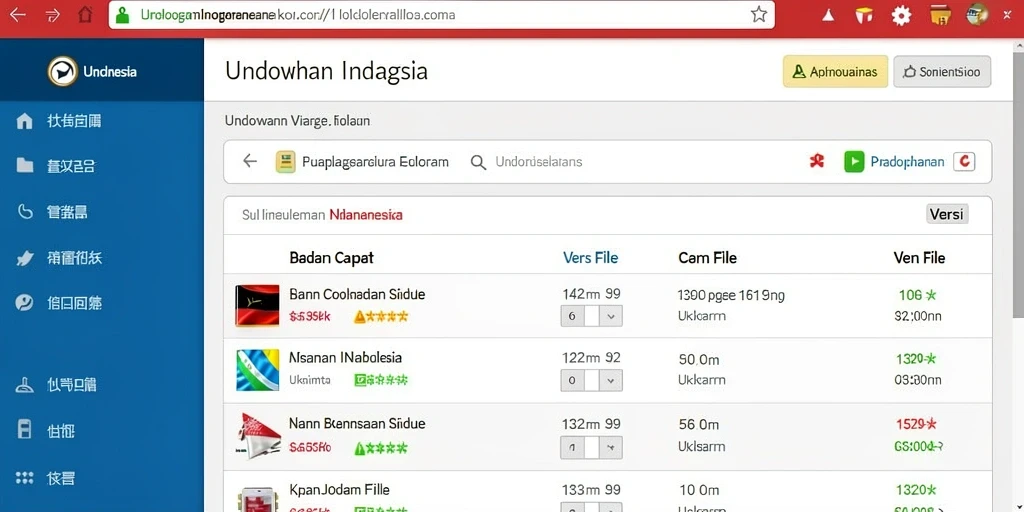Click the white triangle toolbar icon

point(828,15)
